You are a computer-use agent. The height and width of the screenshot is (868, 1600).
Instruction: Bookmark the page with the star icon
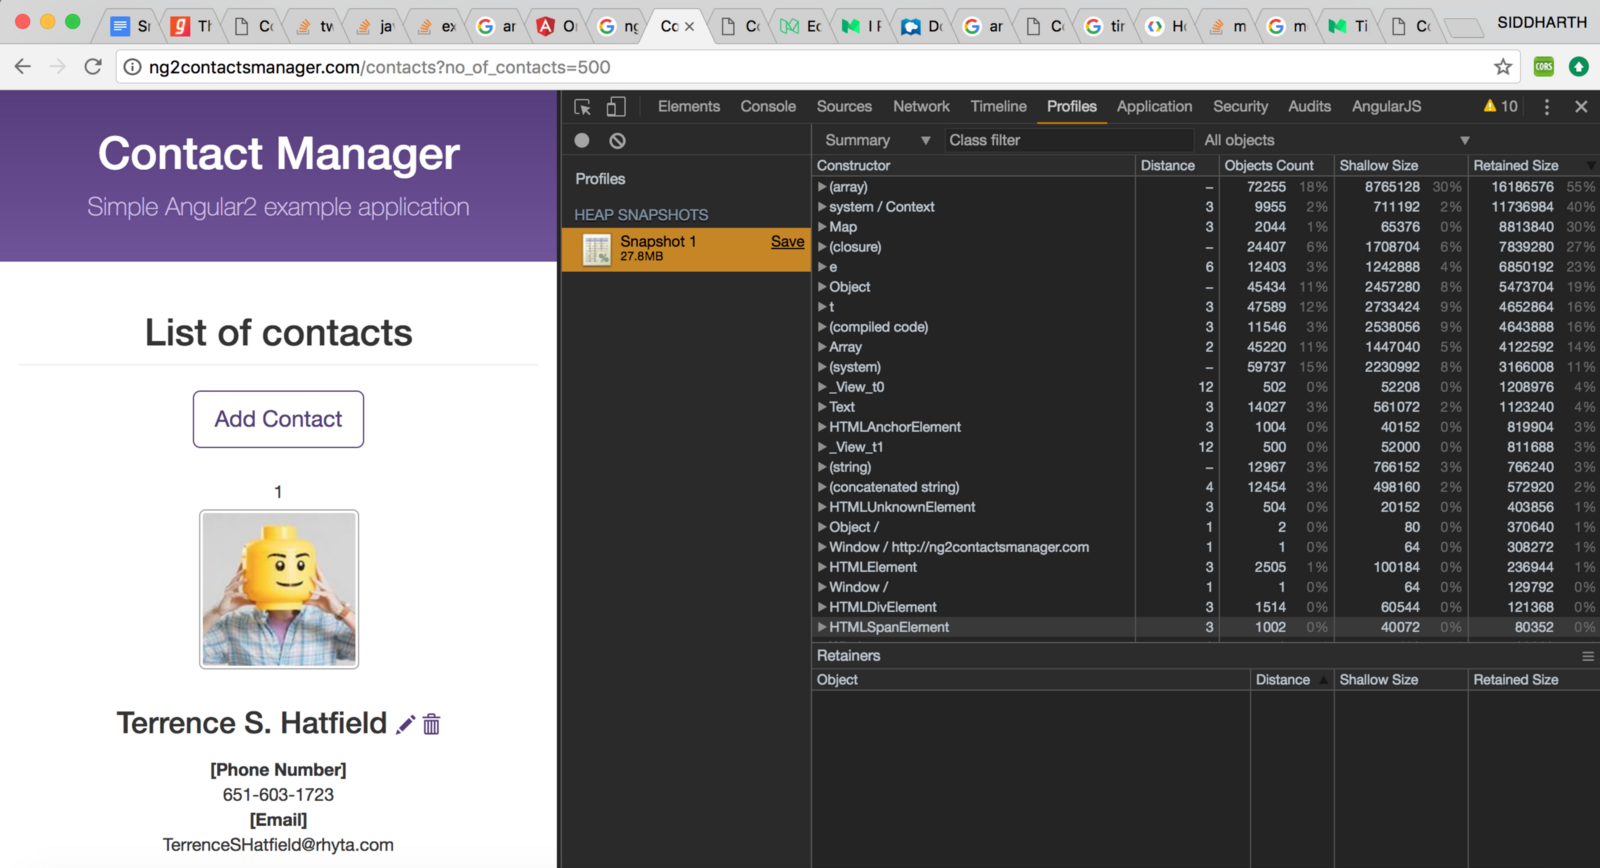tap(1502, 67)
